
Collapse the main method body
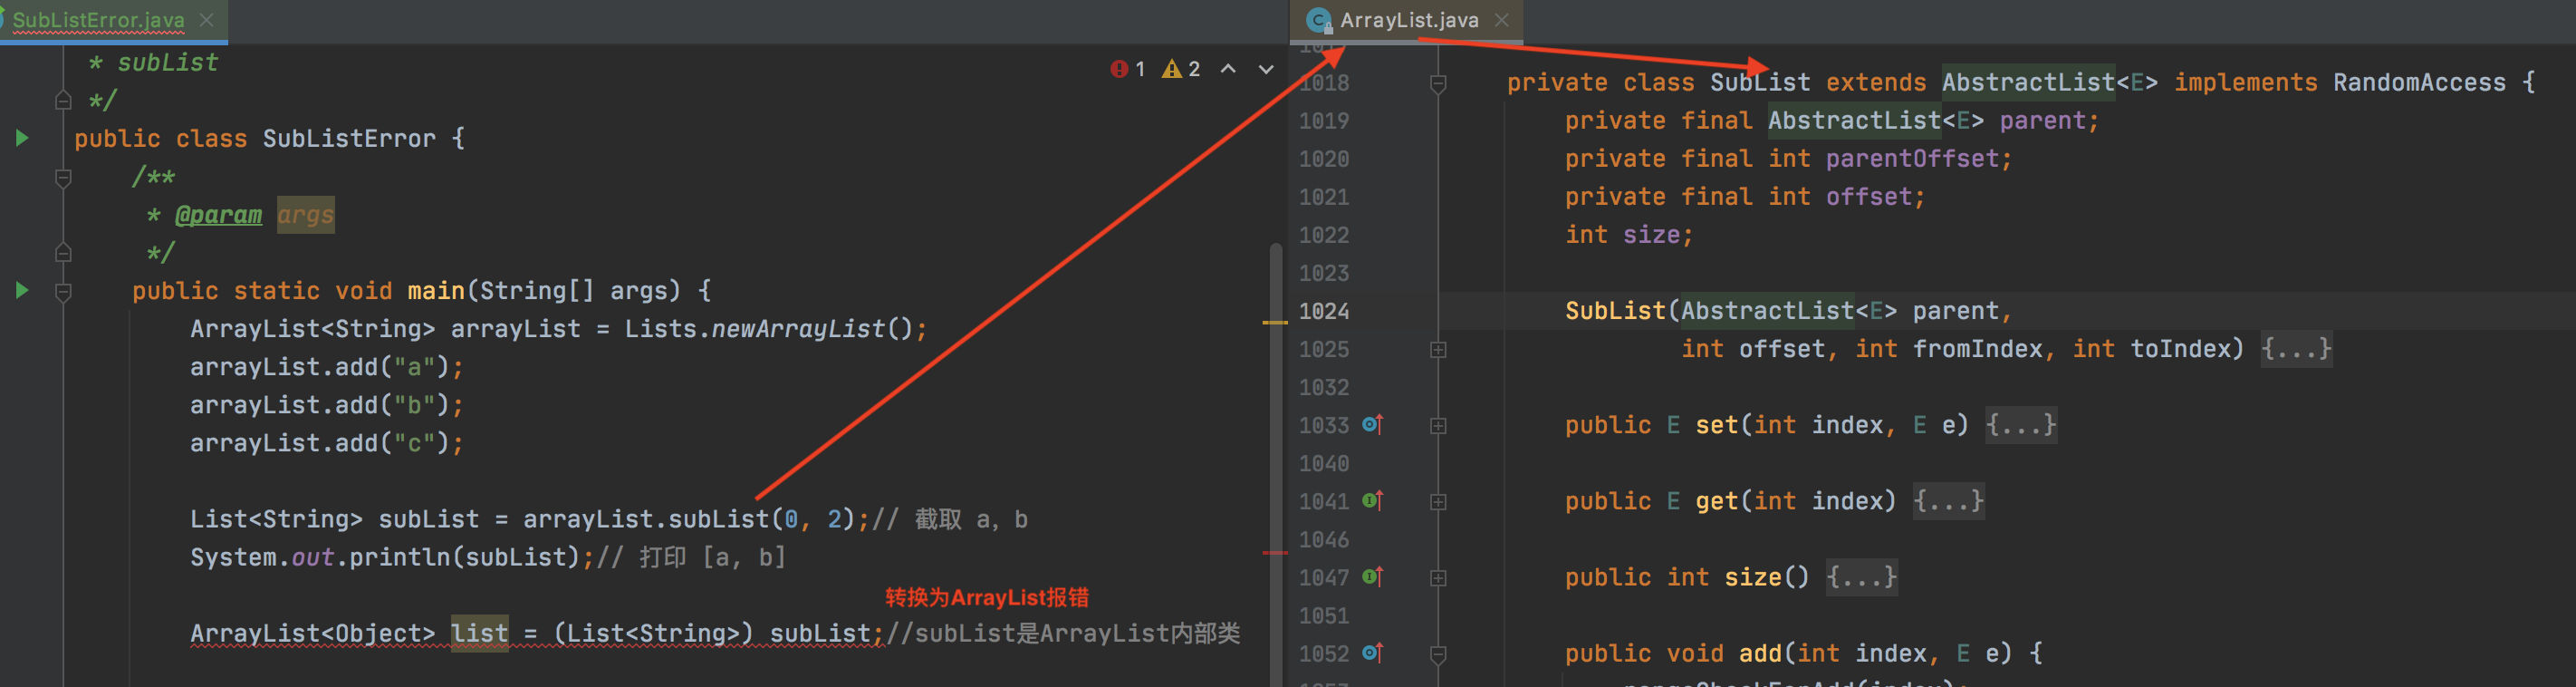pos(63,291)
